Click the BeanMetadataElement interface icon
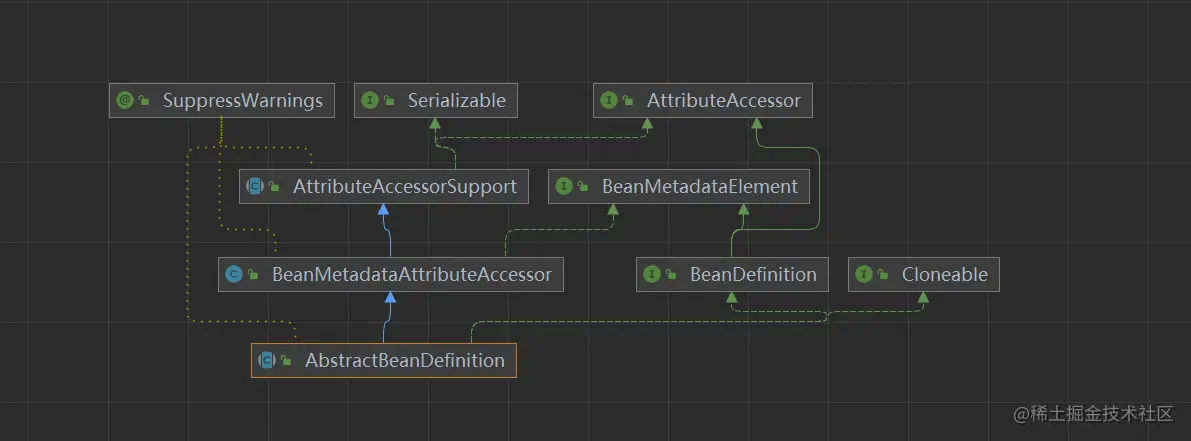 coord(564,186)
